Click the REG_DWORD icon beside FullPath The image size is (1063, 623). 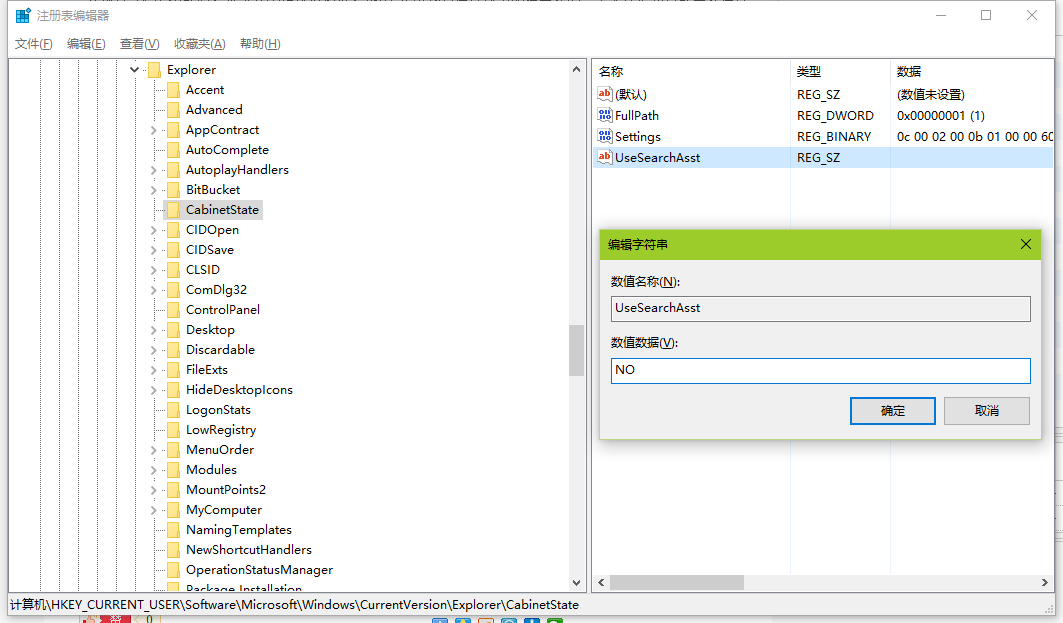pos(604,114)
